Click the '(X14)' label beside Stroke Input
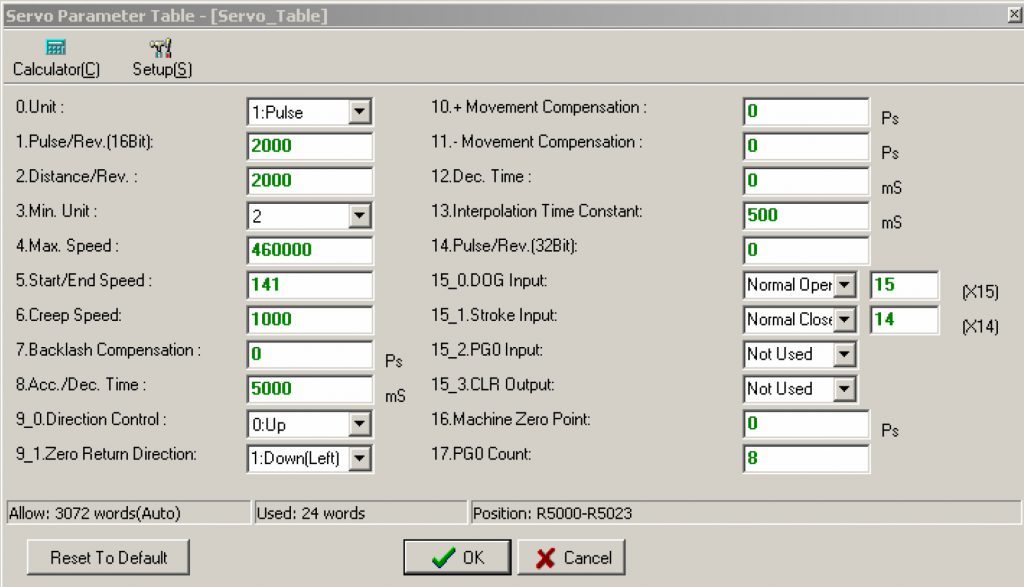1024x587 pixels. (x=980, y=326)
